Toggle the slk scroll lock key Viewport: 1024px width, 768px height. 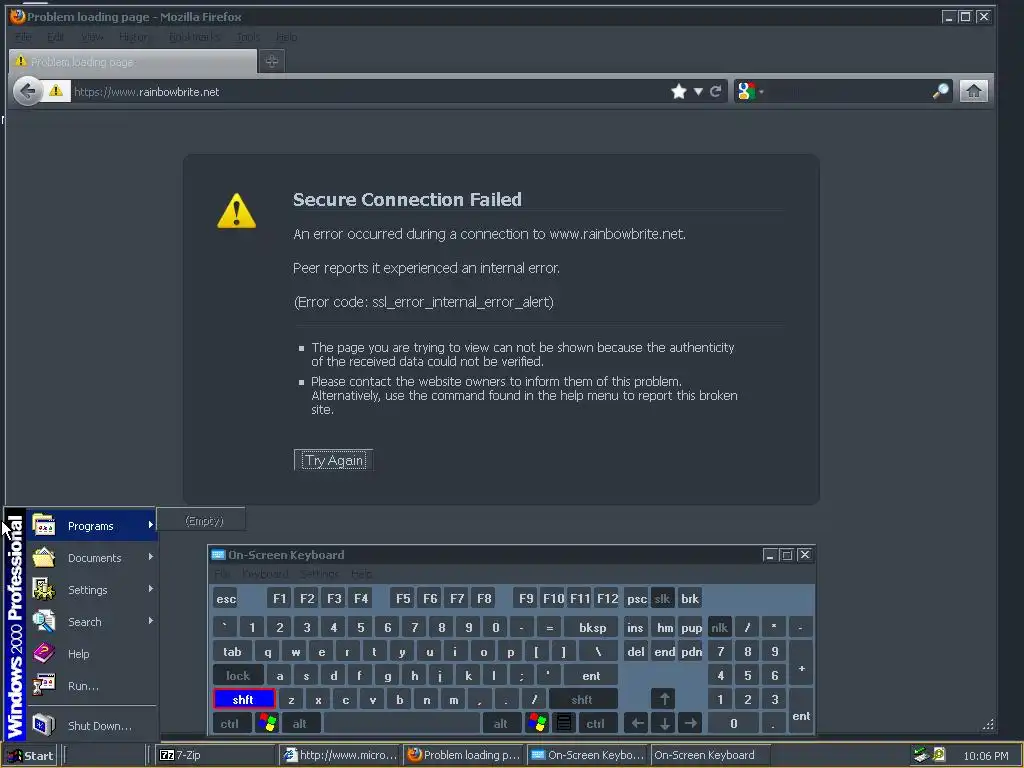click(662, 598)
